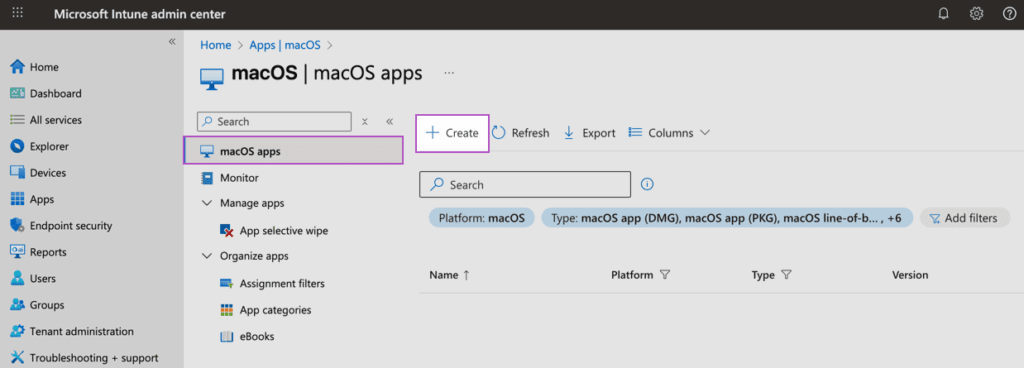Click the Apps | macOS breadcrumb link
Viewport: 1024px width, 368px height.
click(285, 45)
